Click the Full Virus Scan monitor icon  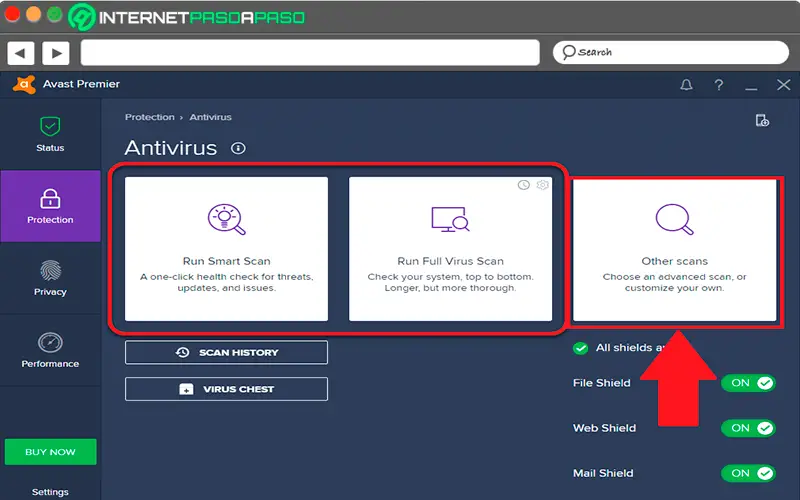[x=450, y=219]
